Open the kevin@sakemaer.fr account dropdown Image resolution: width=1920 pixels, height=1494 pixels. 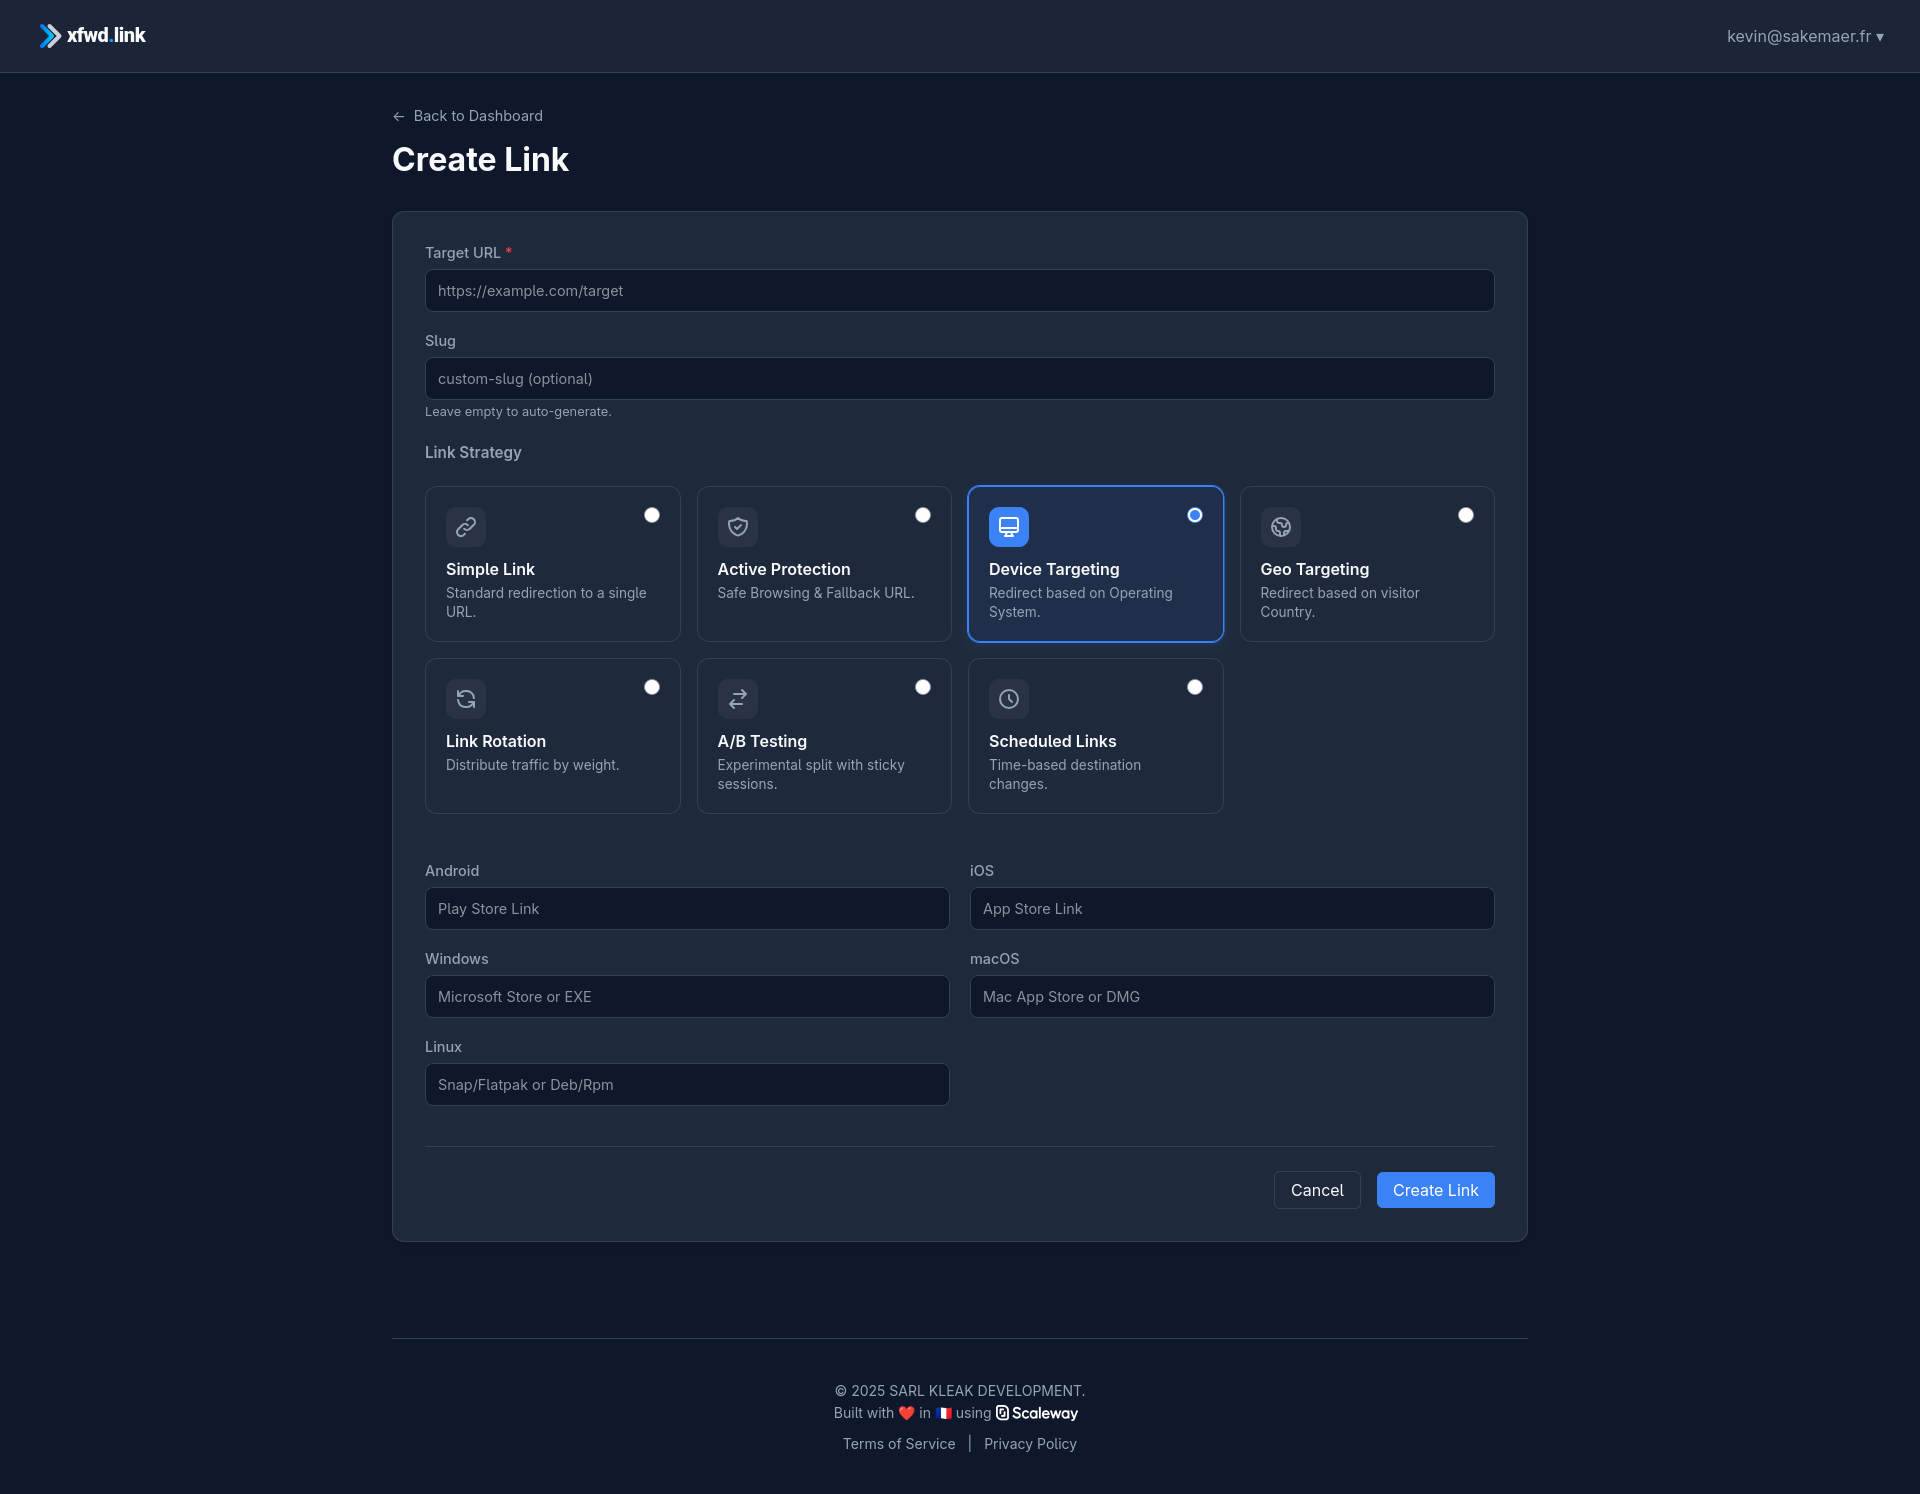coord(1805,36)
